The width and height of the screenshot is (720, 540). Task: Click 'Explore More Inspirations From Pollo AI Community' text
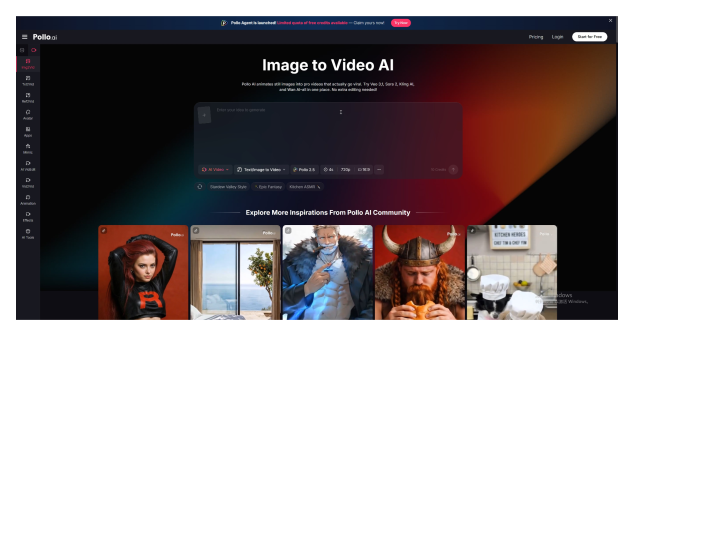pyautogui.click(x=328, y=213)
